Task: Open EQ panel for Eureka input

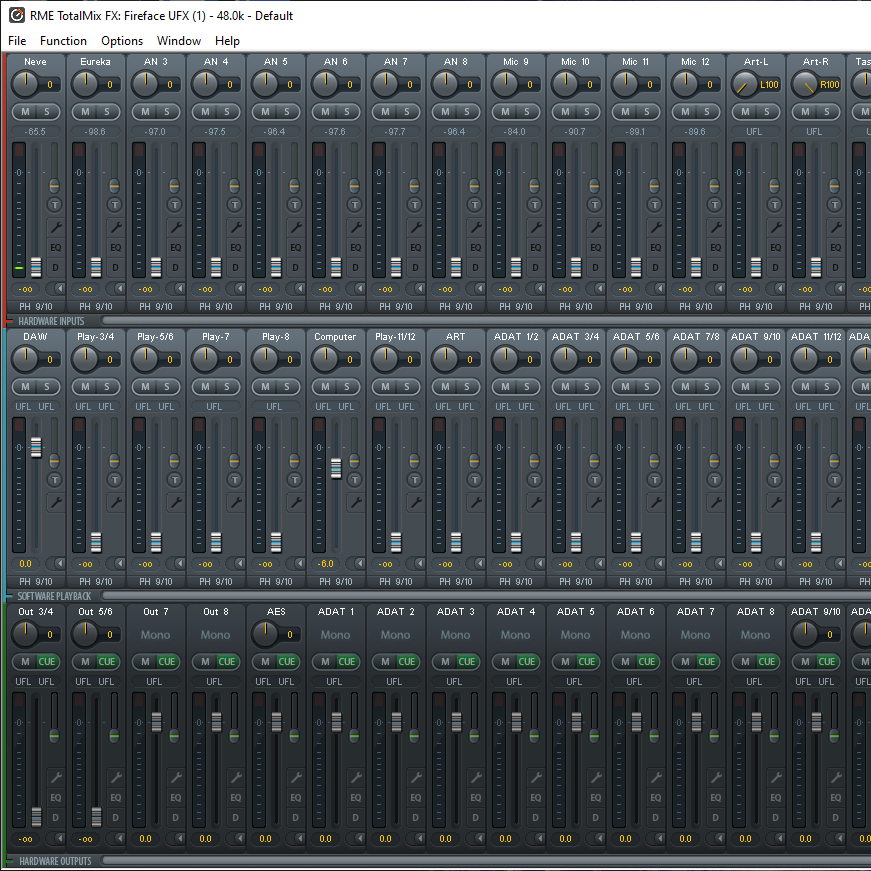Action: tap(115, 247)
